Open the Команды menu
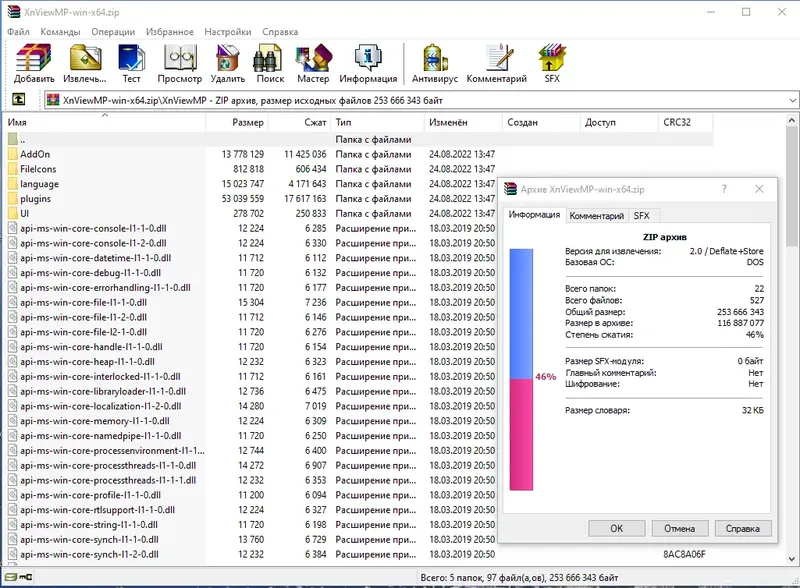Viewport: 800px width, 588px height. click(x=60, y=32)
